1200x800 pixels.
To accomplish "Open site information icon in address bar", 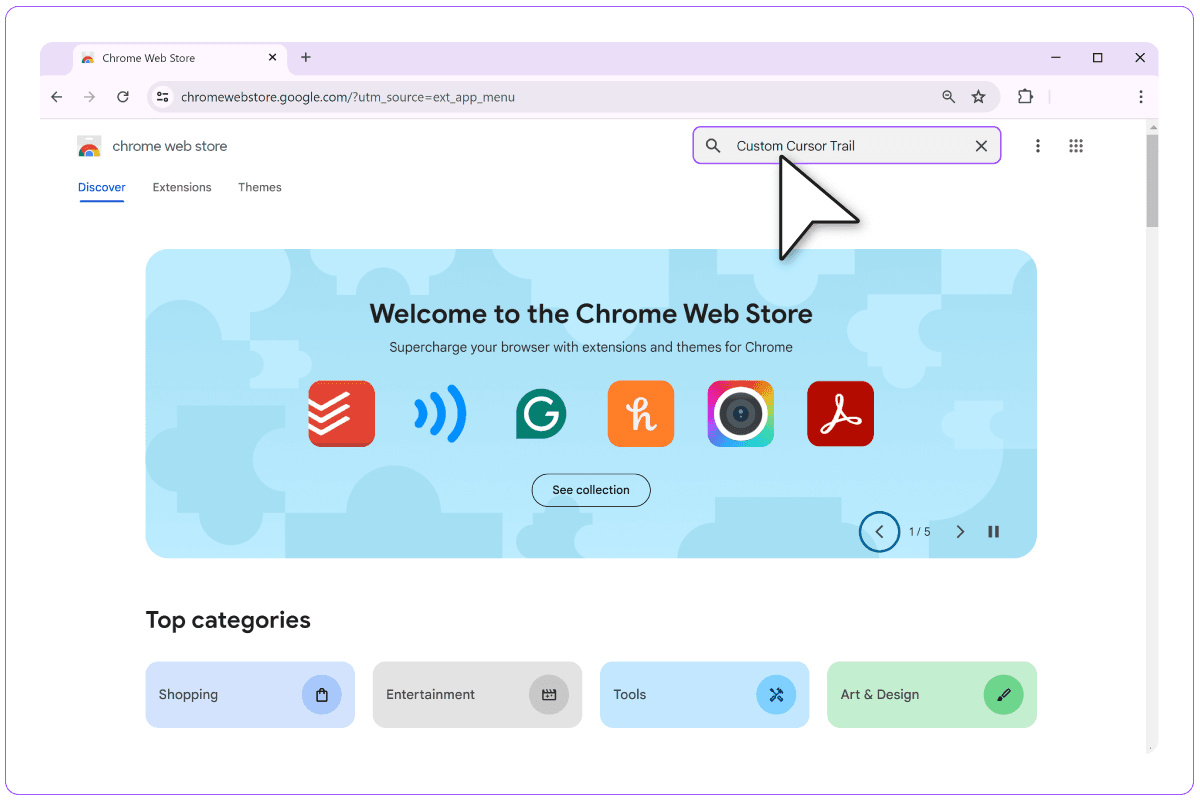I will [x=163, y=97].
